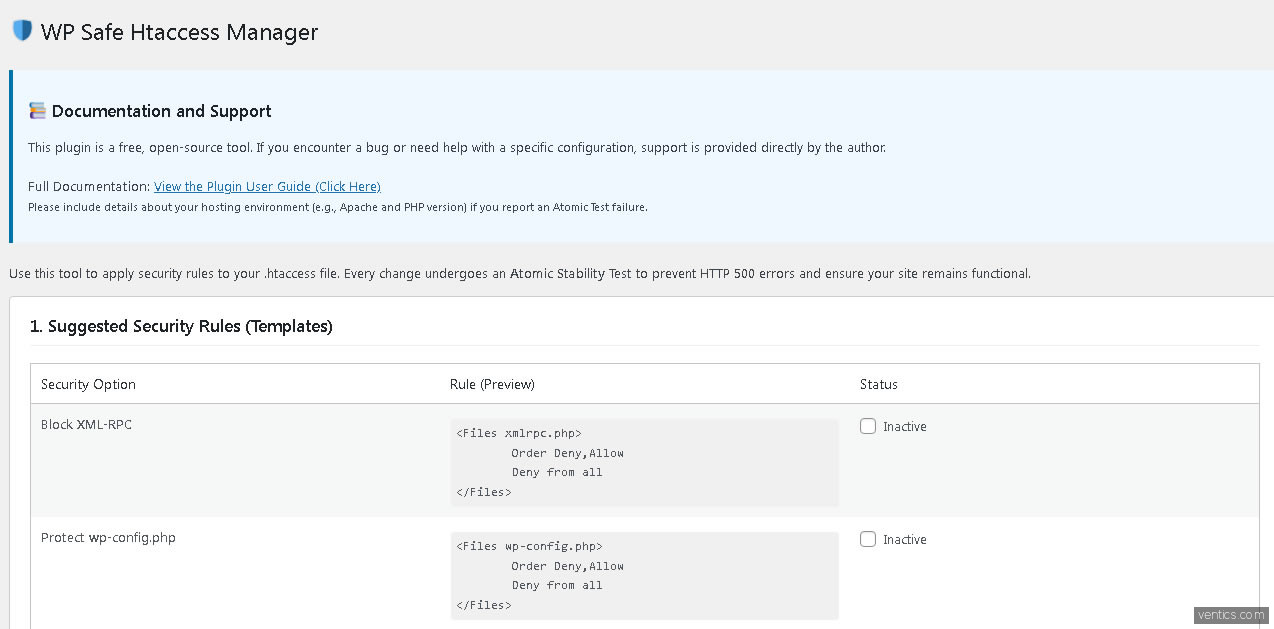Click the Atomic Stability Test description paragraph

[519, 273]
